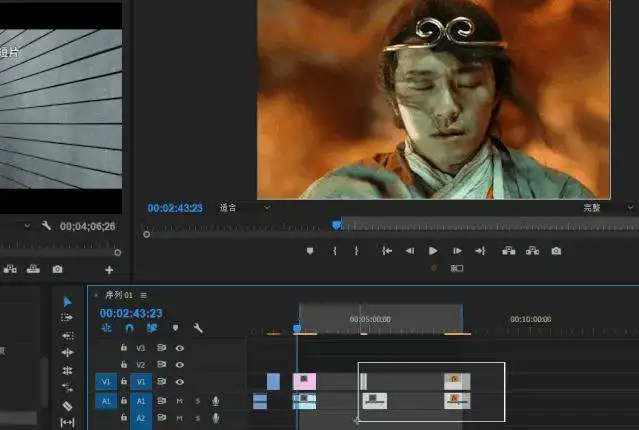Viewport: 639px width, 430px height.
Task: Select the Razor tool
Action: [x=68, y=406]
